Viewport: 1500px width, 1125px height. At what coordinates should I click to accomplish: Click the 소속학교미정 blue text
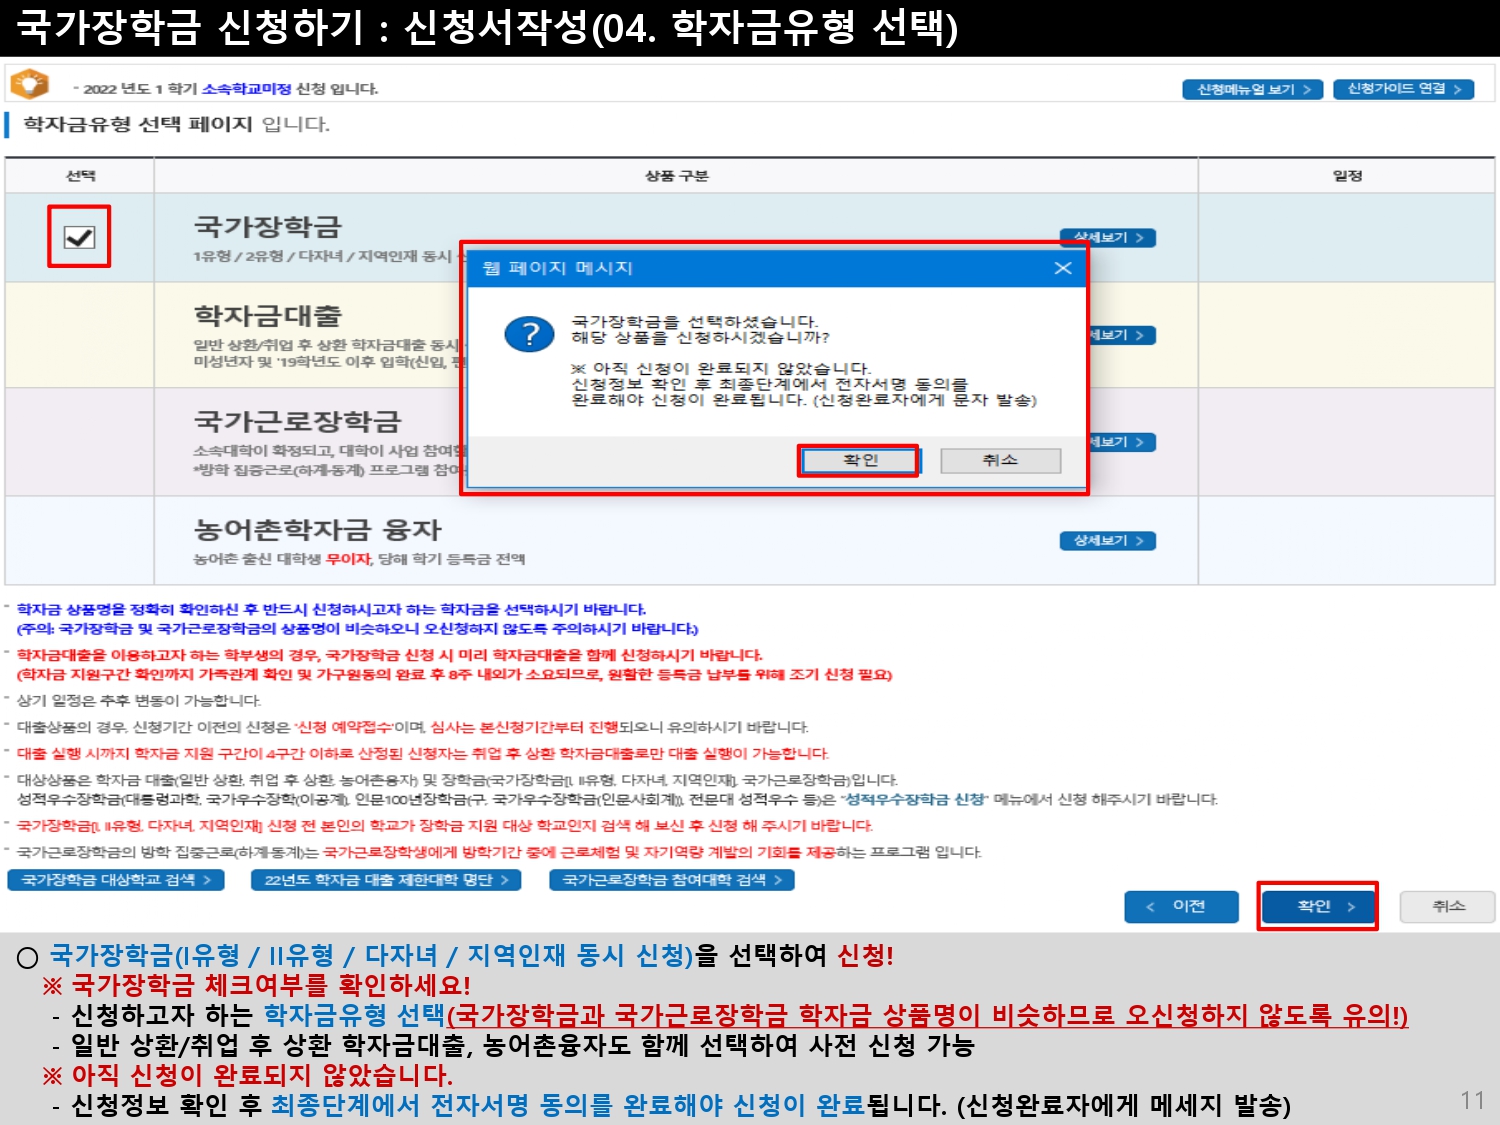point(246,89)
